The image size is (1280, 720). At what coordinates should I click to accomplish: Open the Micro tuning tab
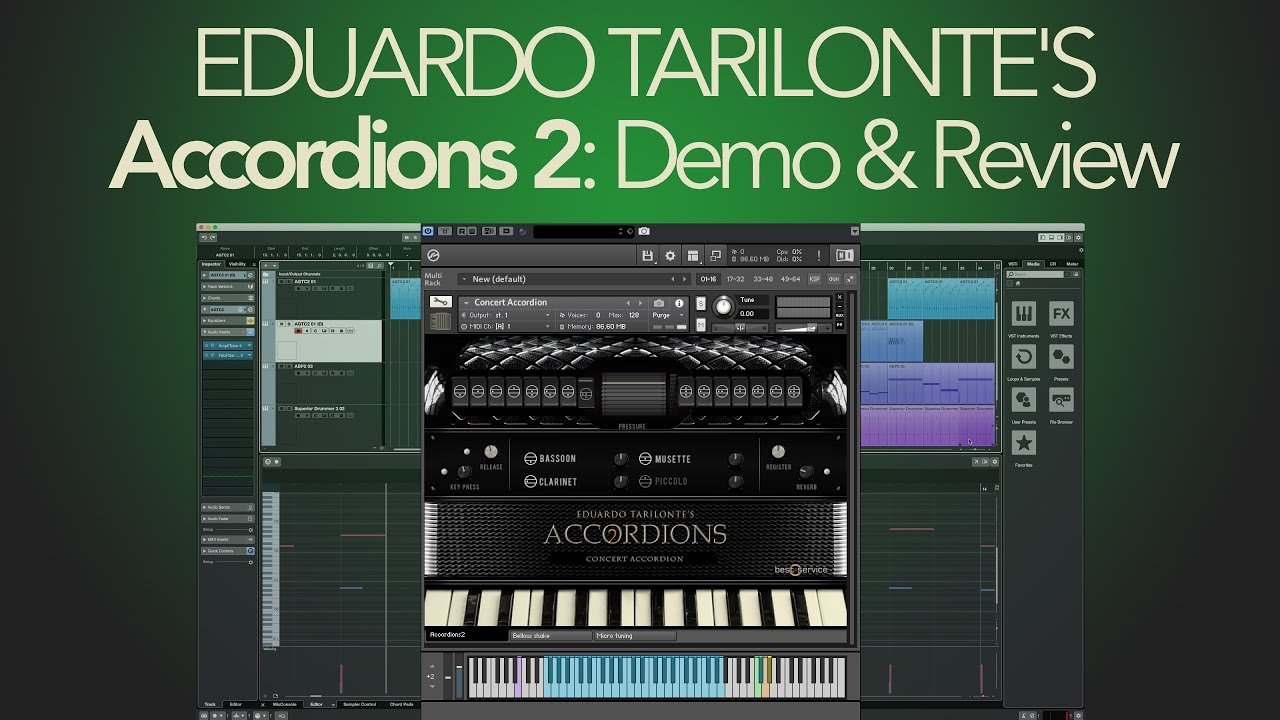pyautogui.click(x=634, y=635)
